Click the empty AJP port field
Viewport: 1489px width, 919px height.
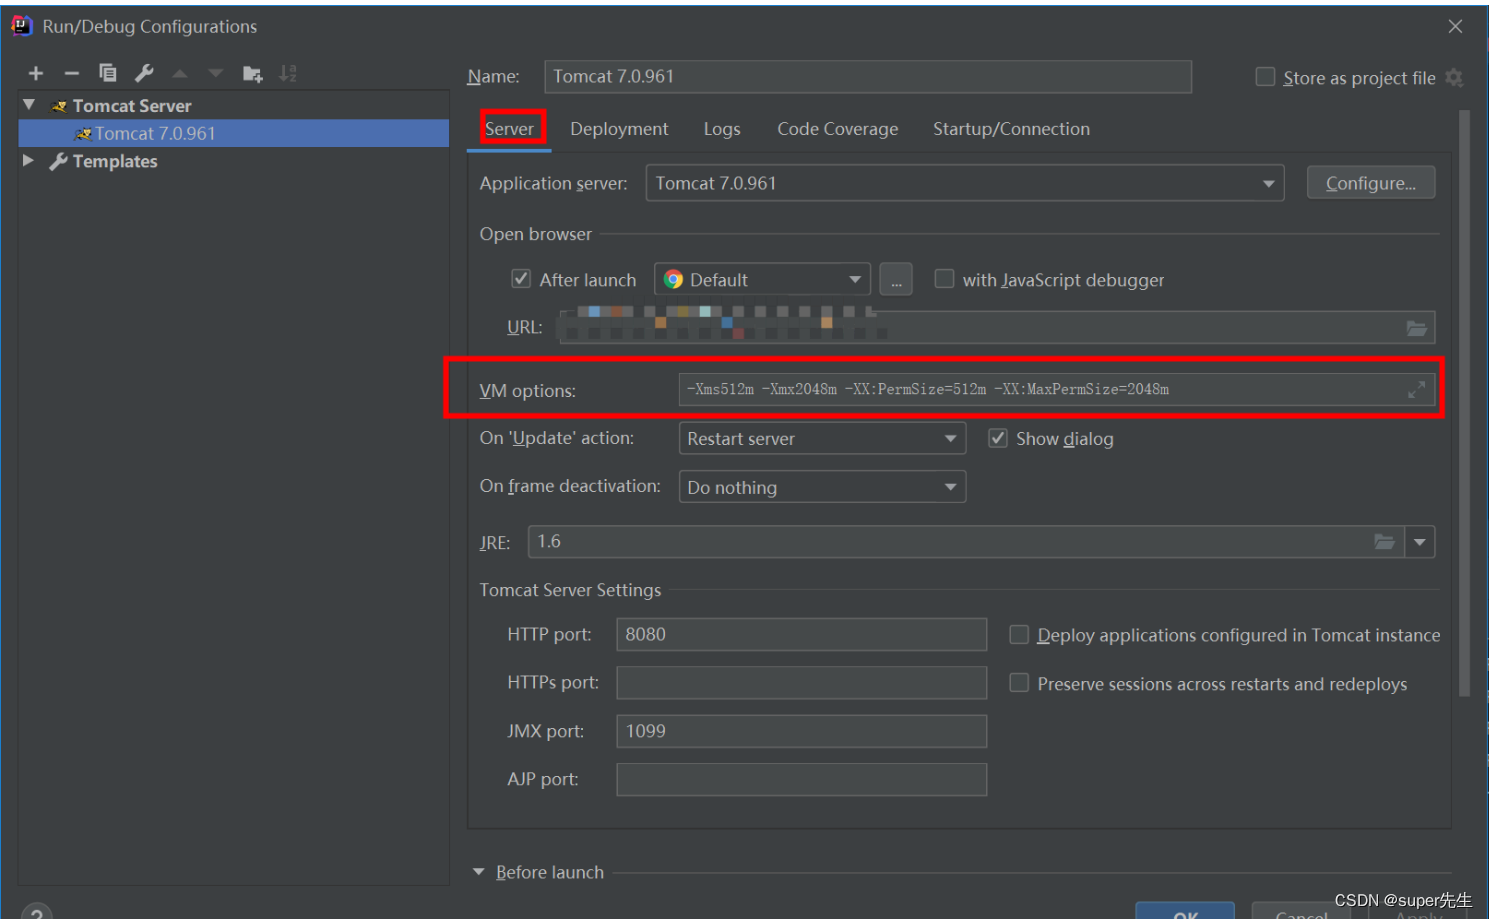802,780
